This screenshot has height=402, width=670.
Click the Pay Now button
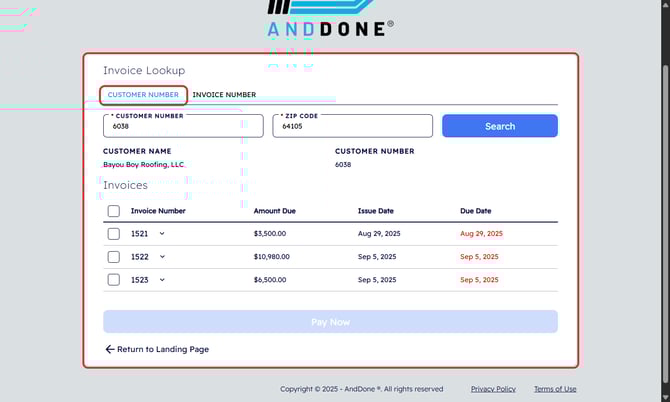[x=330, y=322]
